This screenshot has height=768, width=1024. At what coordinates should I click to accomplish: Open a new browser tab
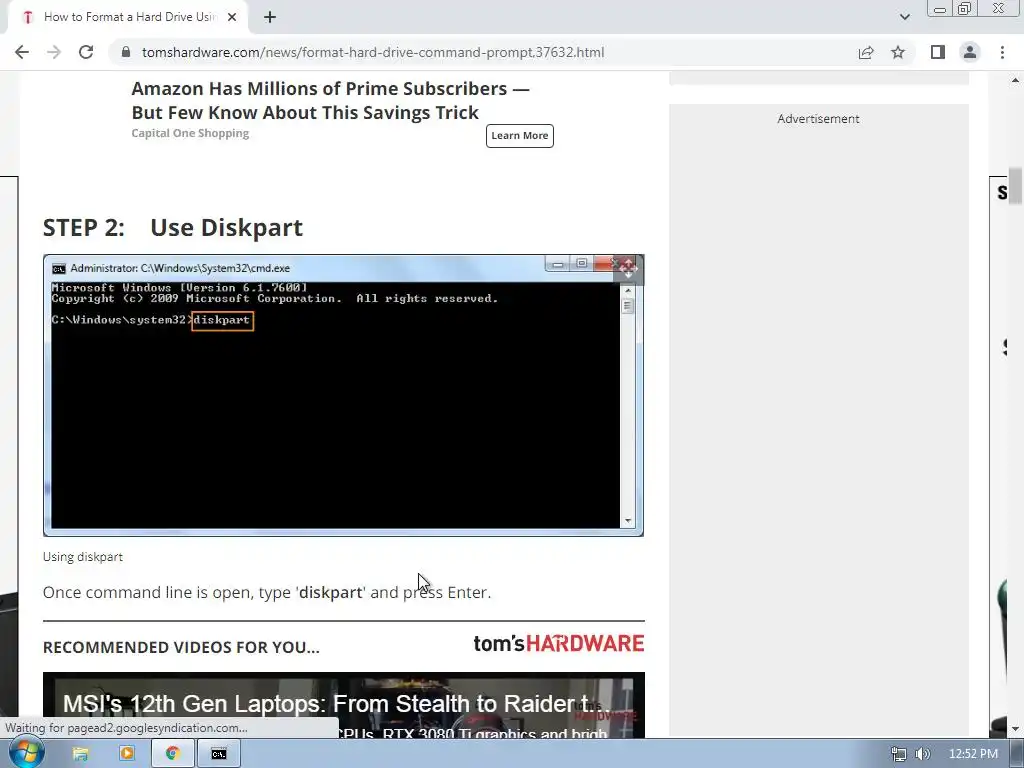pyautogui.click(x=270, y=17)
